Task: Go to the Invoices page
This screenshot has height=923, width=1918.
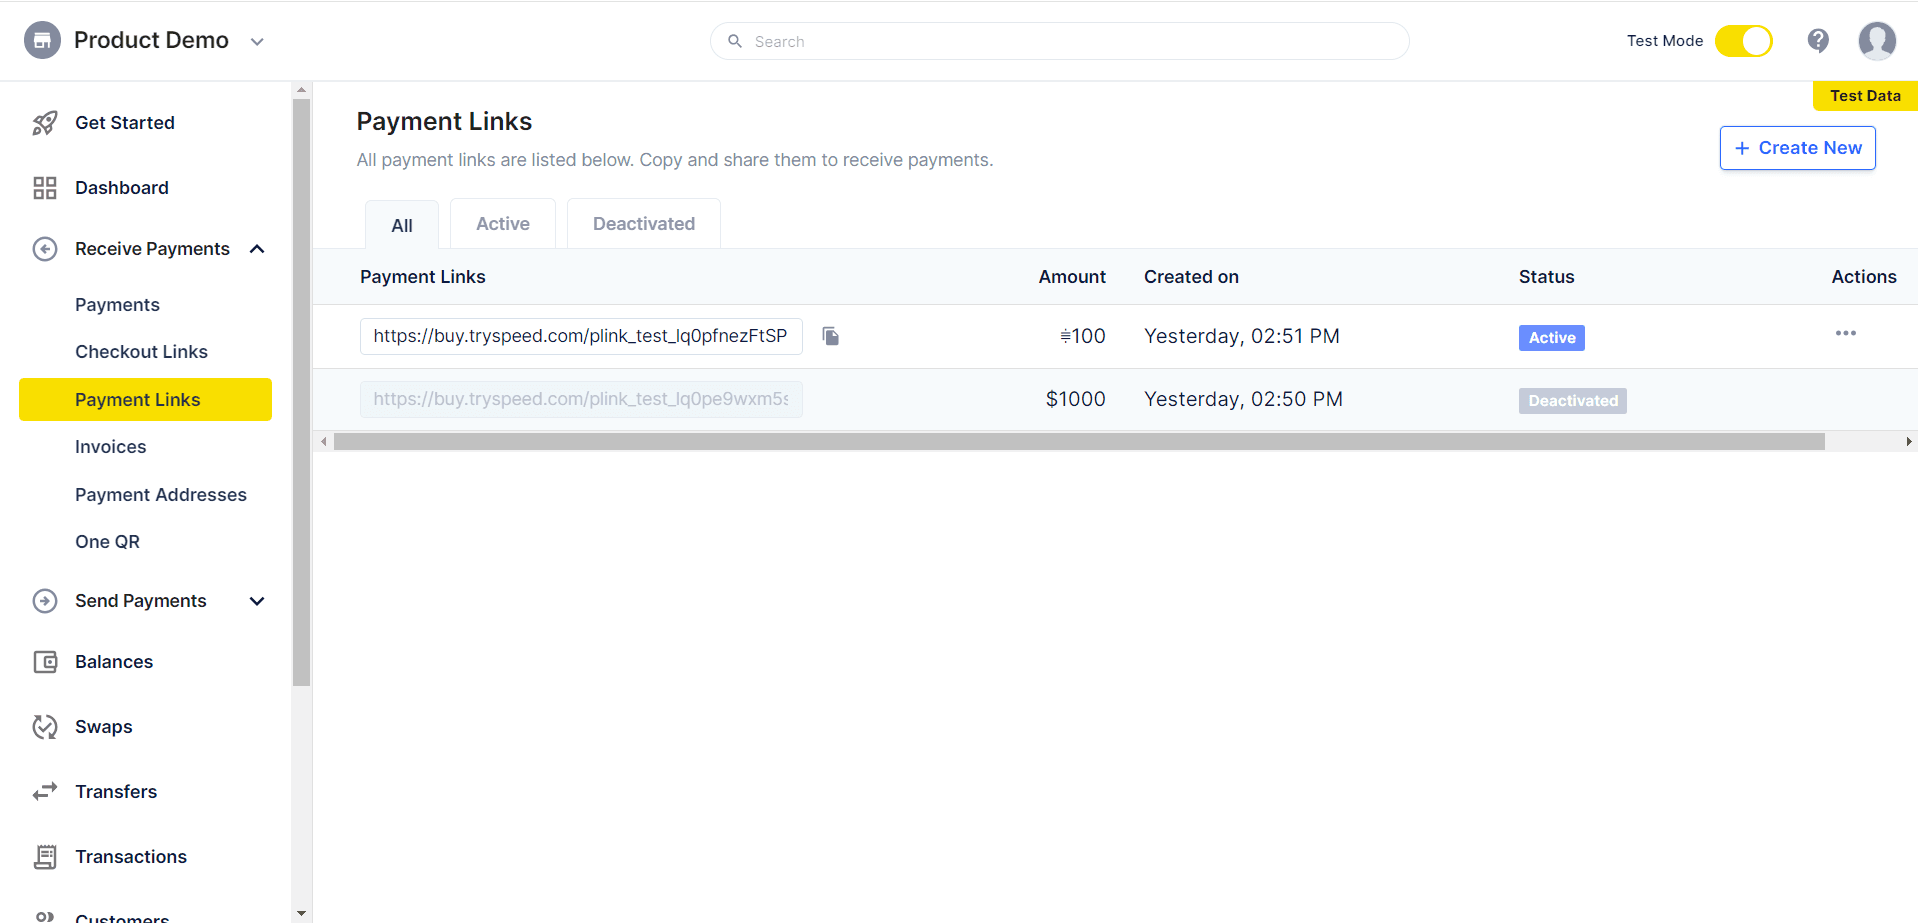Action: (110, 446)
